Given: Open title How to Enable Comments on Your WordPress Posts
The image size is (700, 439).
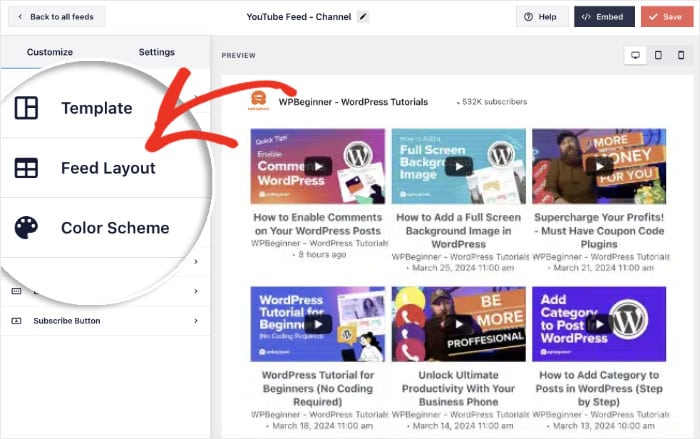Looking at the screenshot, I should tap(318, 224).
